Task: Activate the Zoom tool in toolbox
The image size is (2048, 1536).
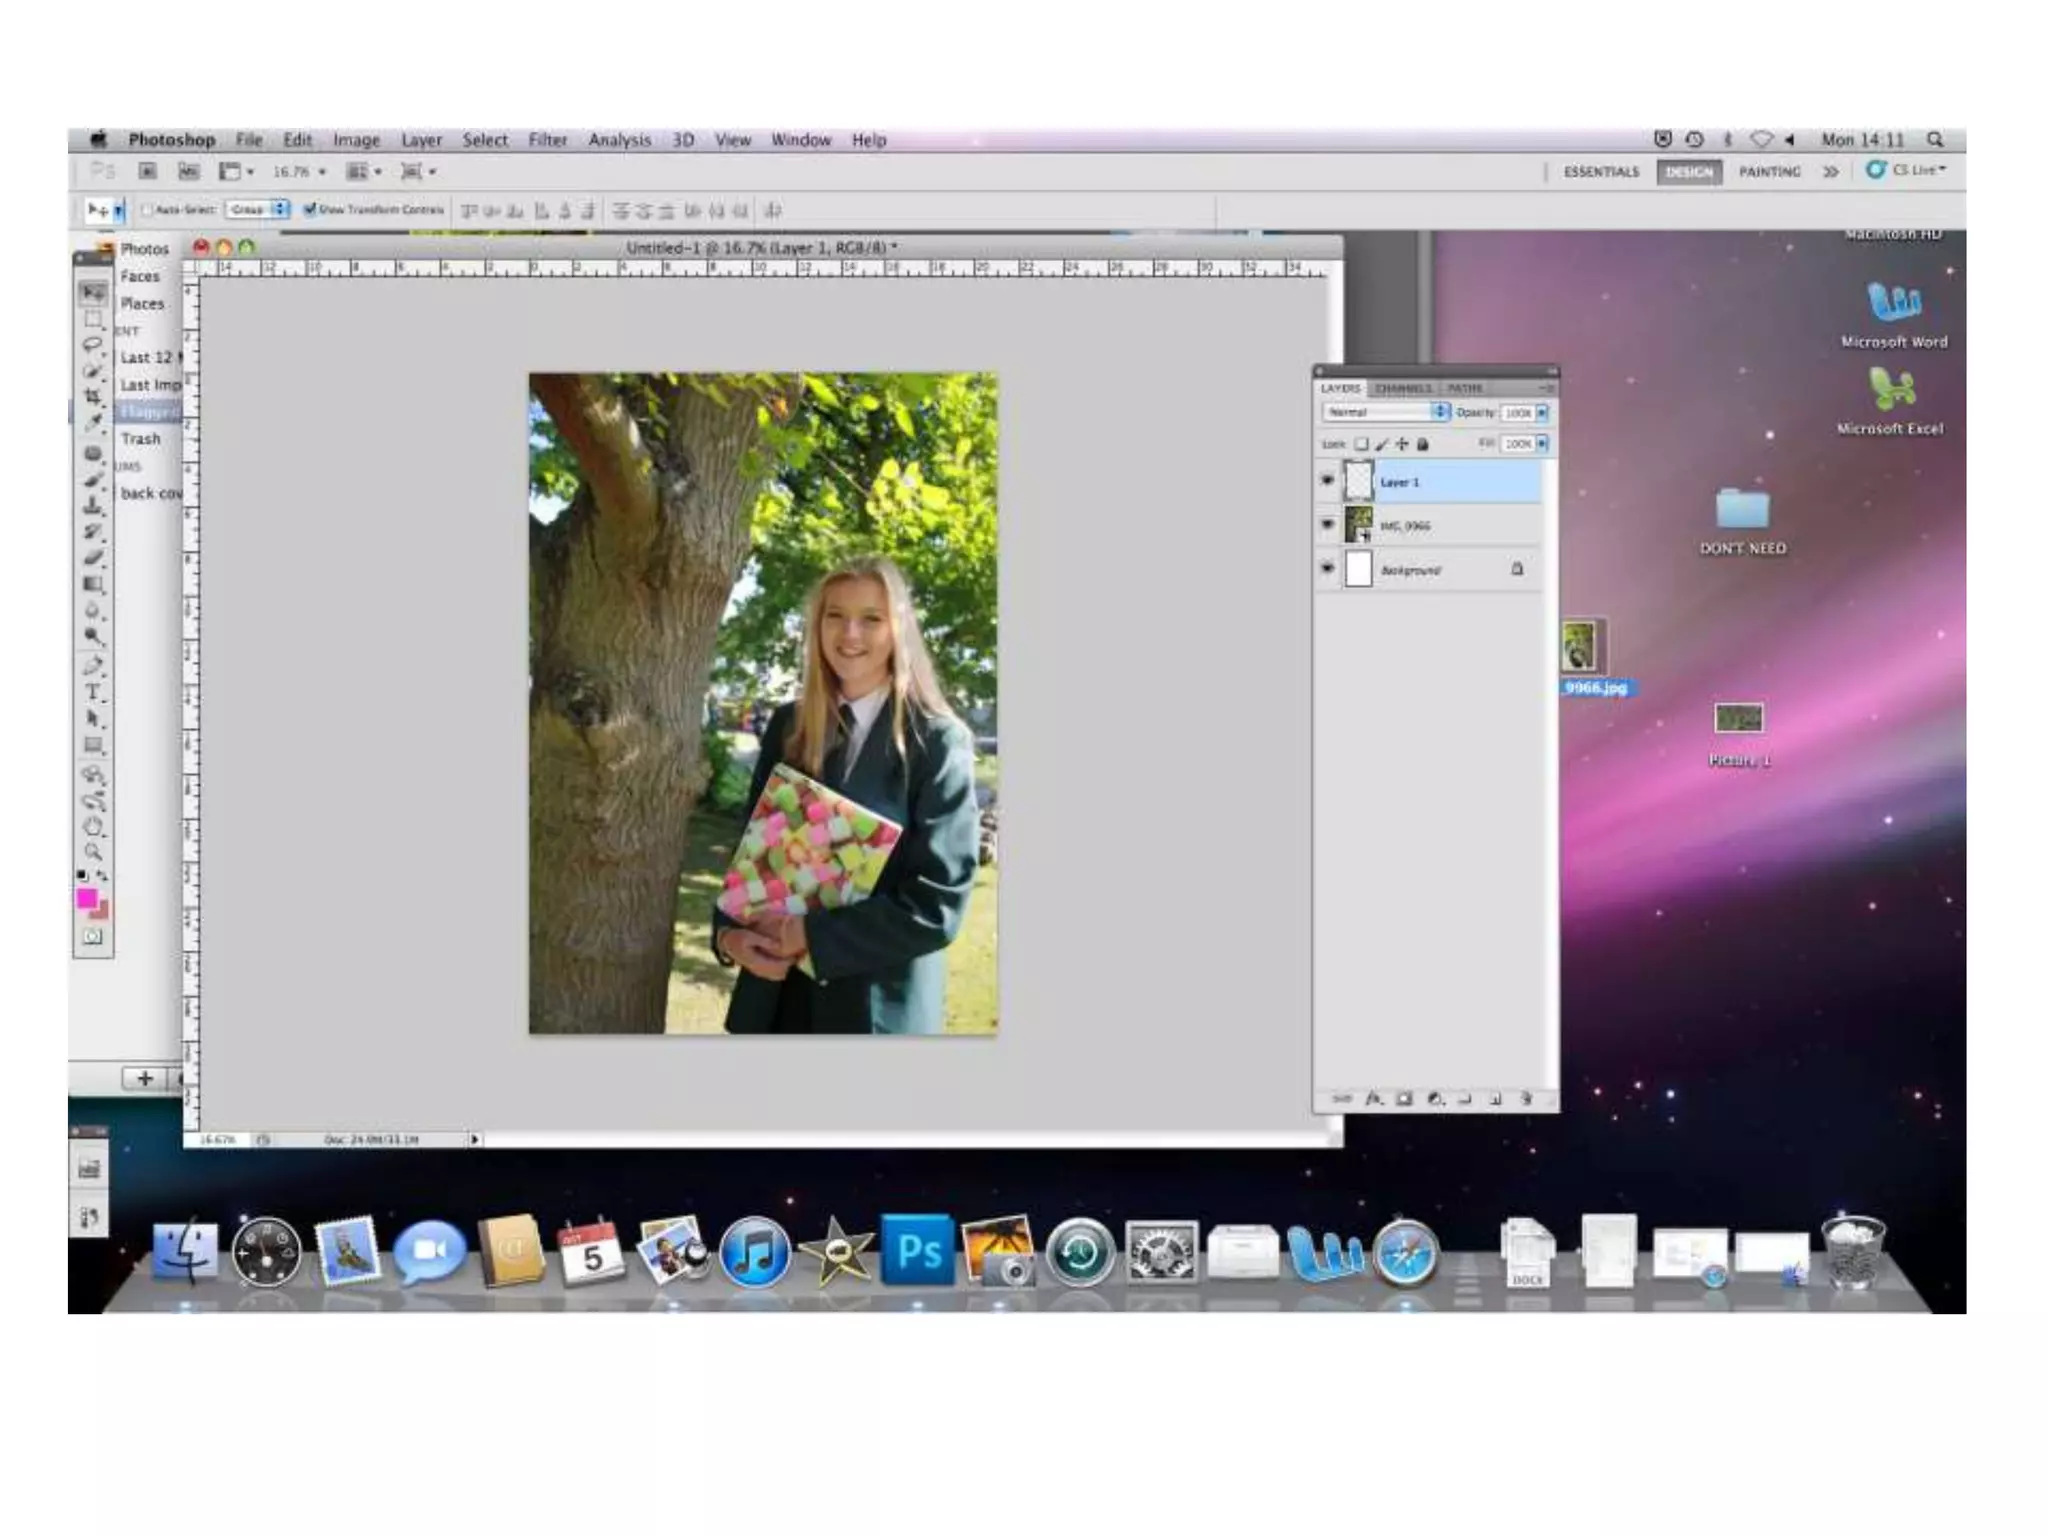Action: point(93,852)
